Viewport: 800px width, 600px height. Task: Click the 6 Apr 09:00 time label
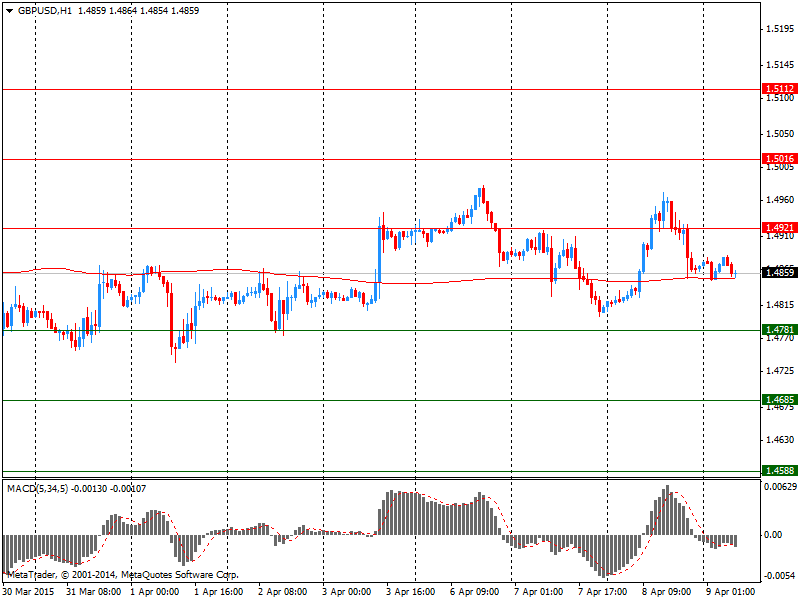(x=474, y=592)
